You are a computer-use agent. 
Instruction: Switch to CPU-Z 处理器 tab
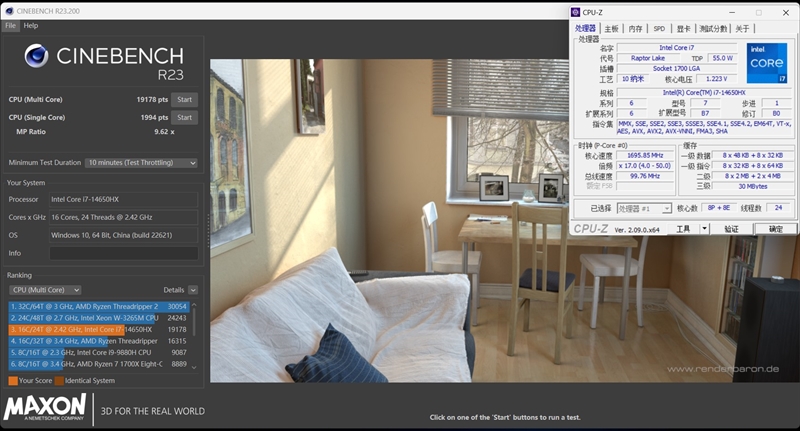click(x=585, y=29)
